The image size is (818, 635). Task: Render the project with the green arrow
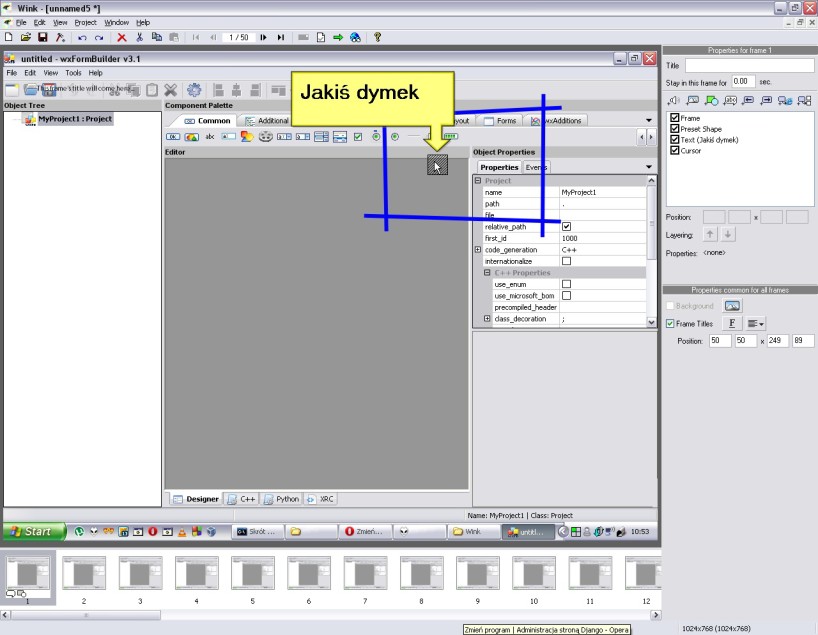click(x=338, y=38)
